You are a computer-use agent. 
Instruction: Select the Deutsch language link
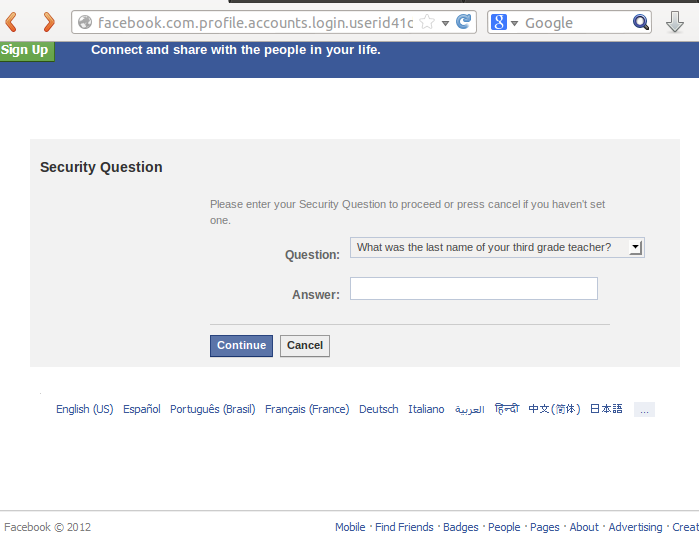pyautogui.click(x=378, y=409)
